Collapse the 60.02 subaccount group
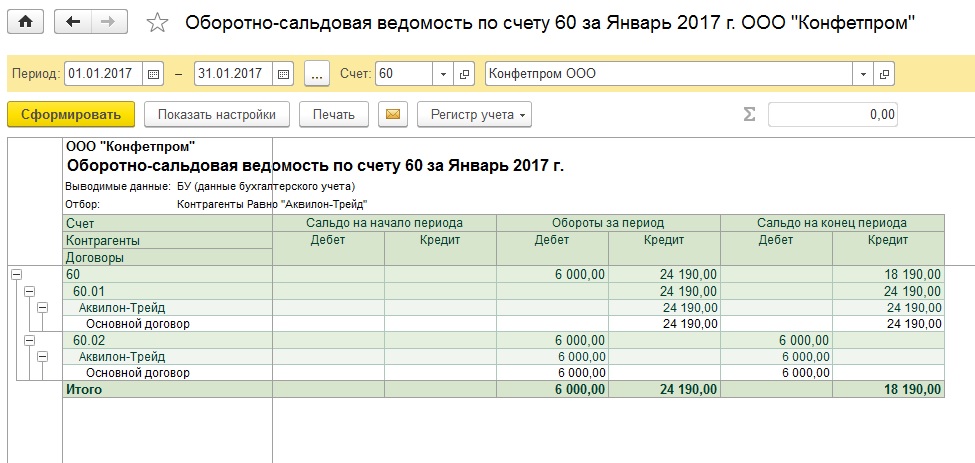Image resolution: width=975 pixels, height=463 pixels. tap(29, 340)
